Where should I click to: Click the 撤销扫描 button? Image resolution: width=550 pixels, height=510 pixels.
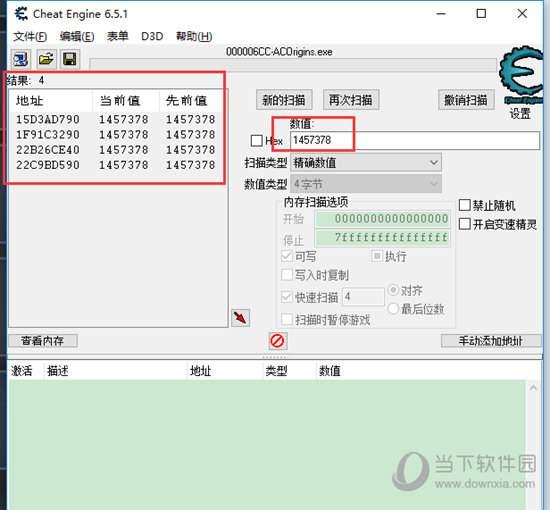coord(466,100)
